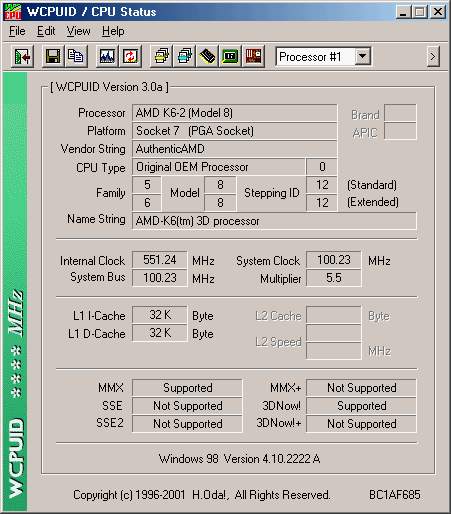This screenshot has height=514, width=451.
Task: Click the exit door toolbar icon
Action: [22, 57]
